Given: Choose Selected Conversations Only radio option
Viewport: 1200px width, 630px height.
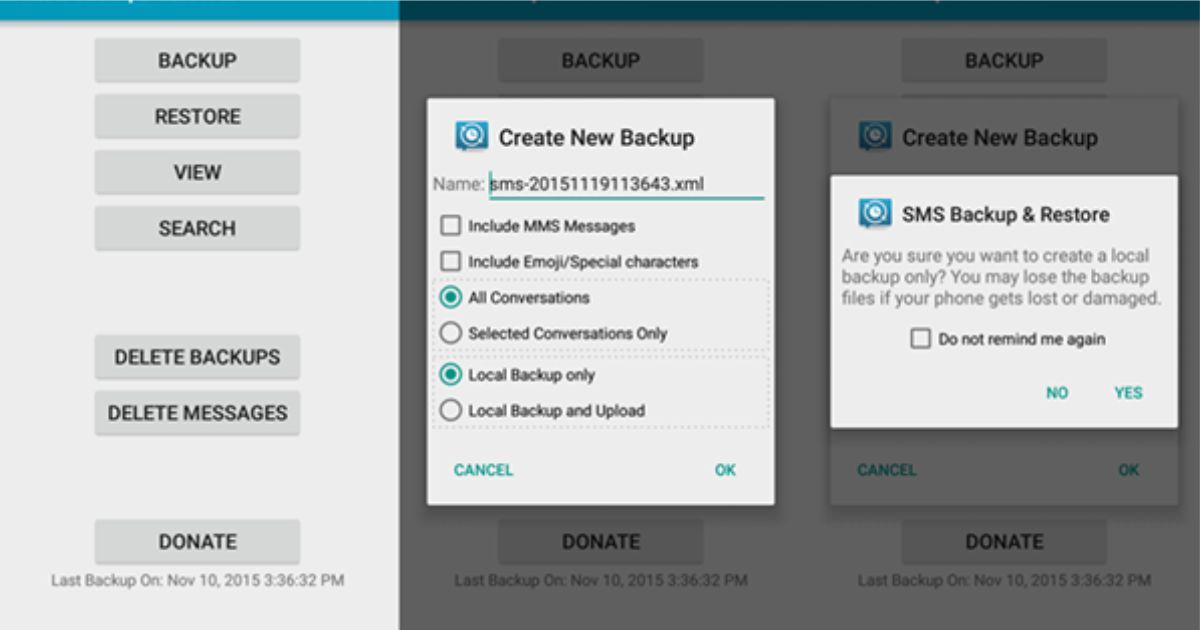Looking at the screenshot, I should [x=451, y=333].
